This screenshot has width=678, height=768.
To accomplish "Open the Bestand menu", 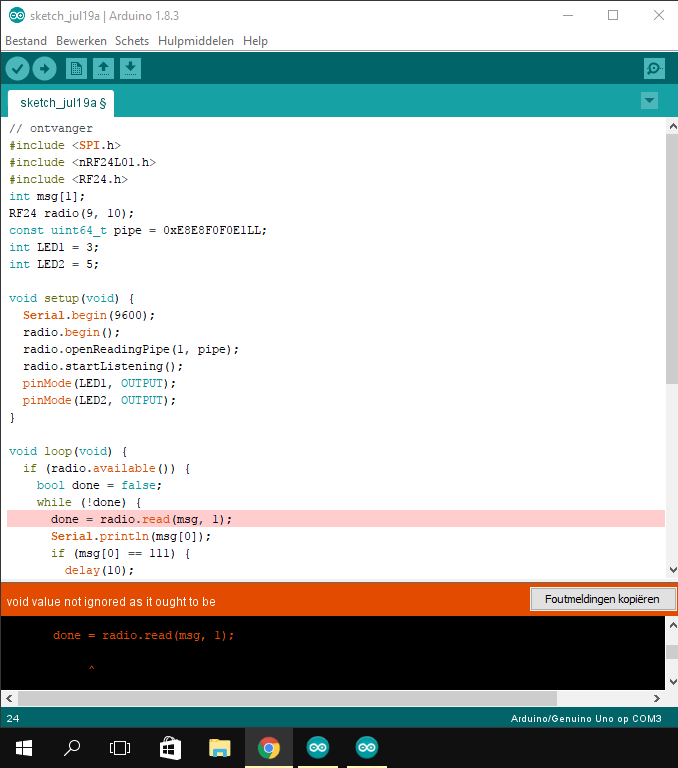I will [26, 41].
